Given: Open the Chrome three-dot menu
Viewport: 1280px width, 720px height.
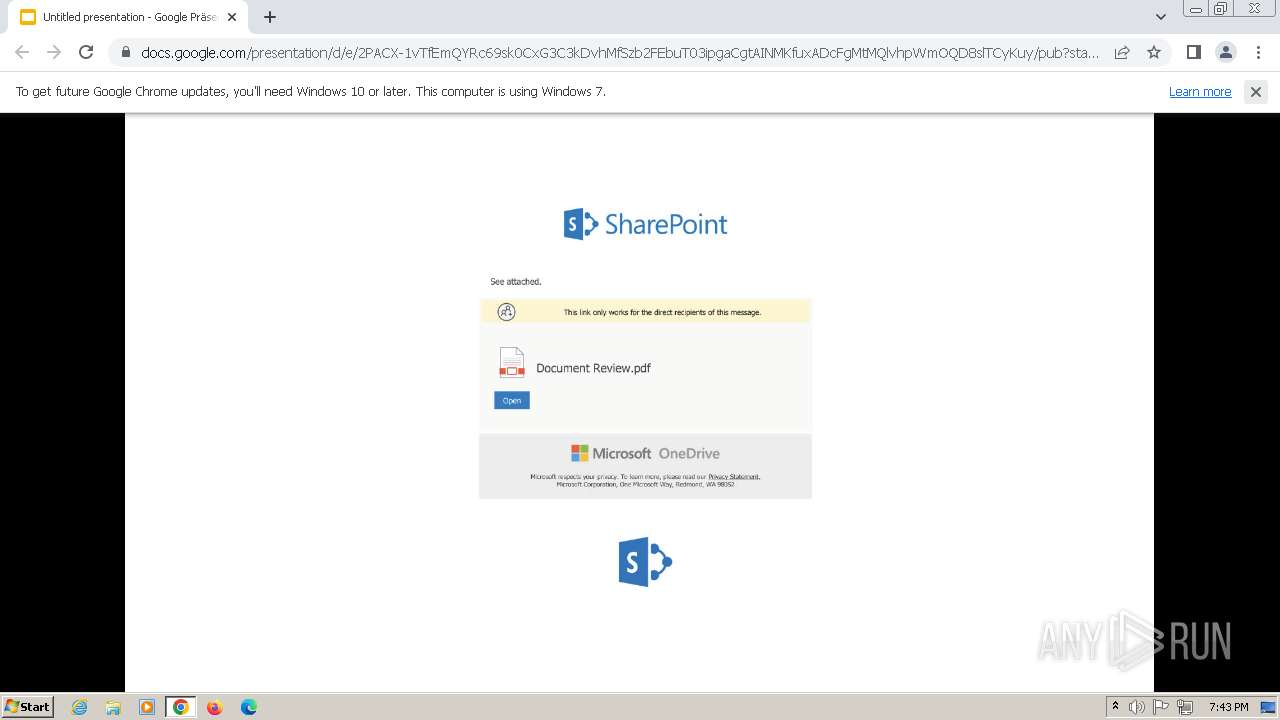Looking at the screenshot, I should coord(1258,52).
